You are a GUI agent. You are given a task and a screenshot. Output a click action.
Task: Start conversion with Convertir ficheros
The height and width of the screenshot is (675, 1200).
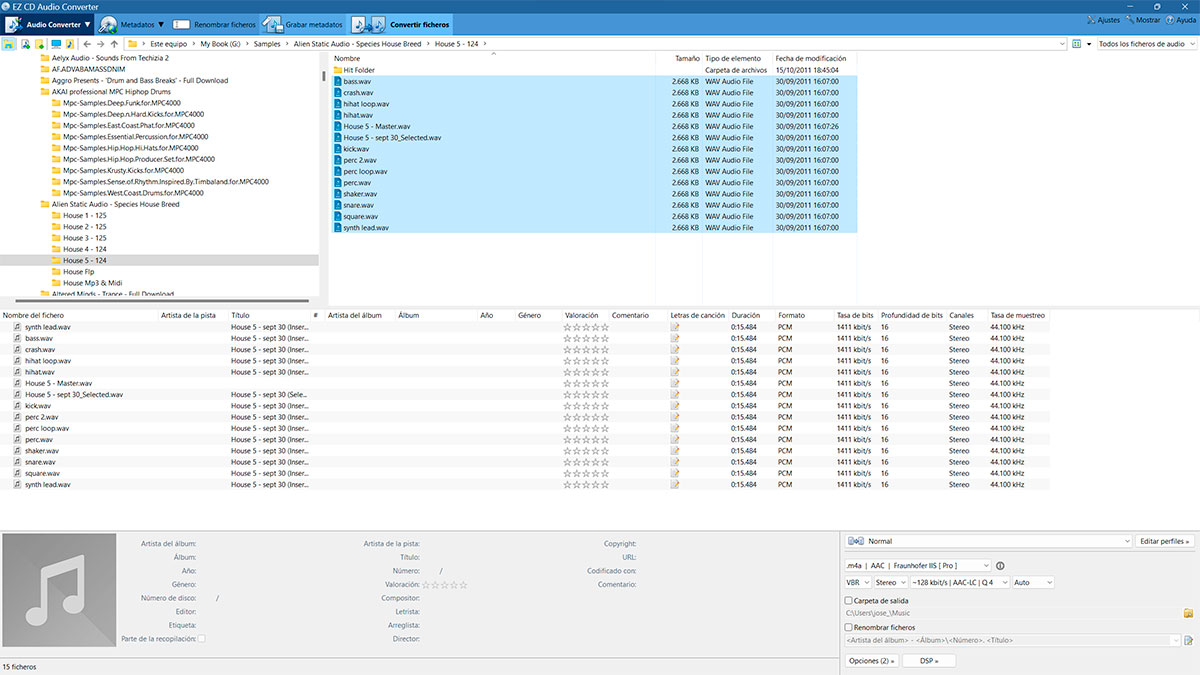tap(401, 23)
